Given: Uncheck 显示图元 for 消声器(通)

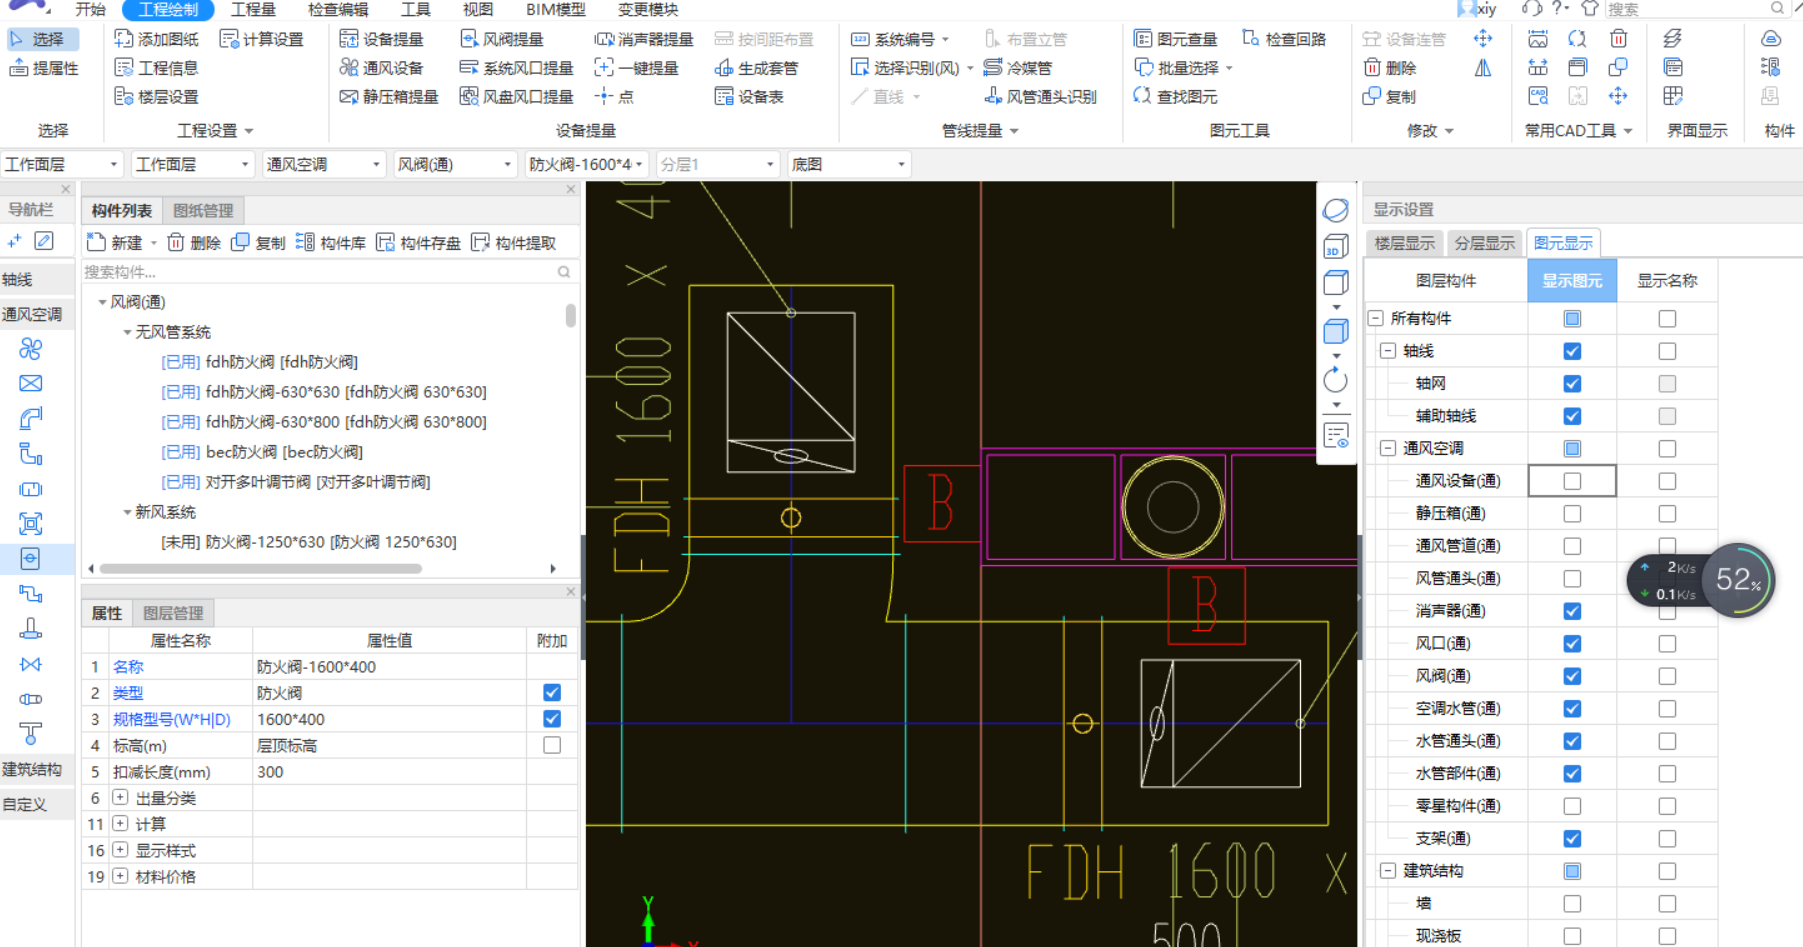Looking at the screenshot, I should tap(1572, 611).
